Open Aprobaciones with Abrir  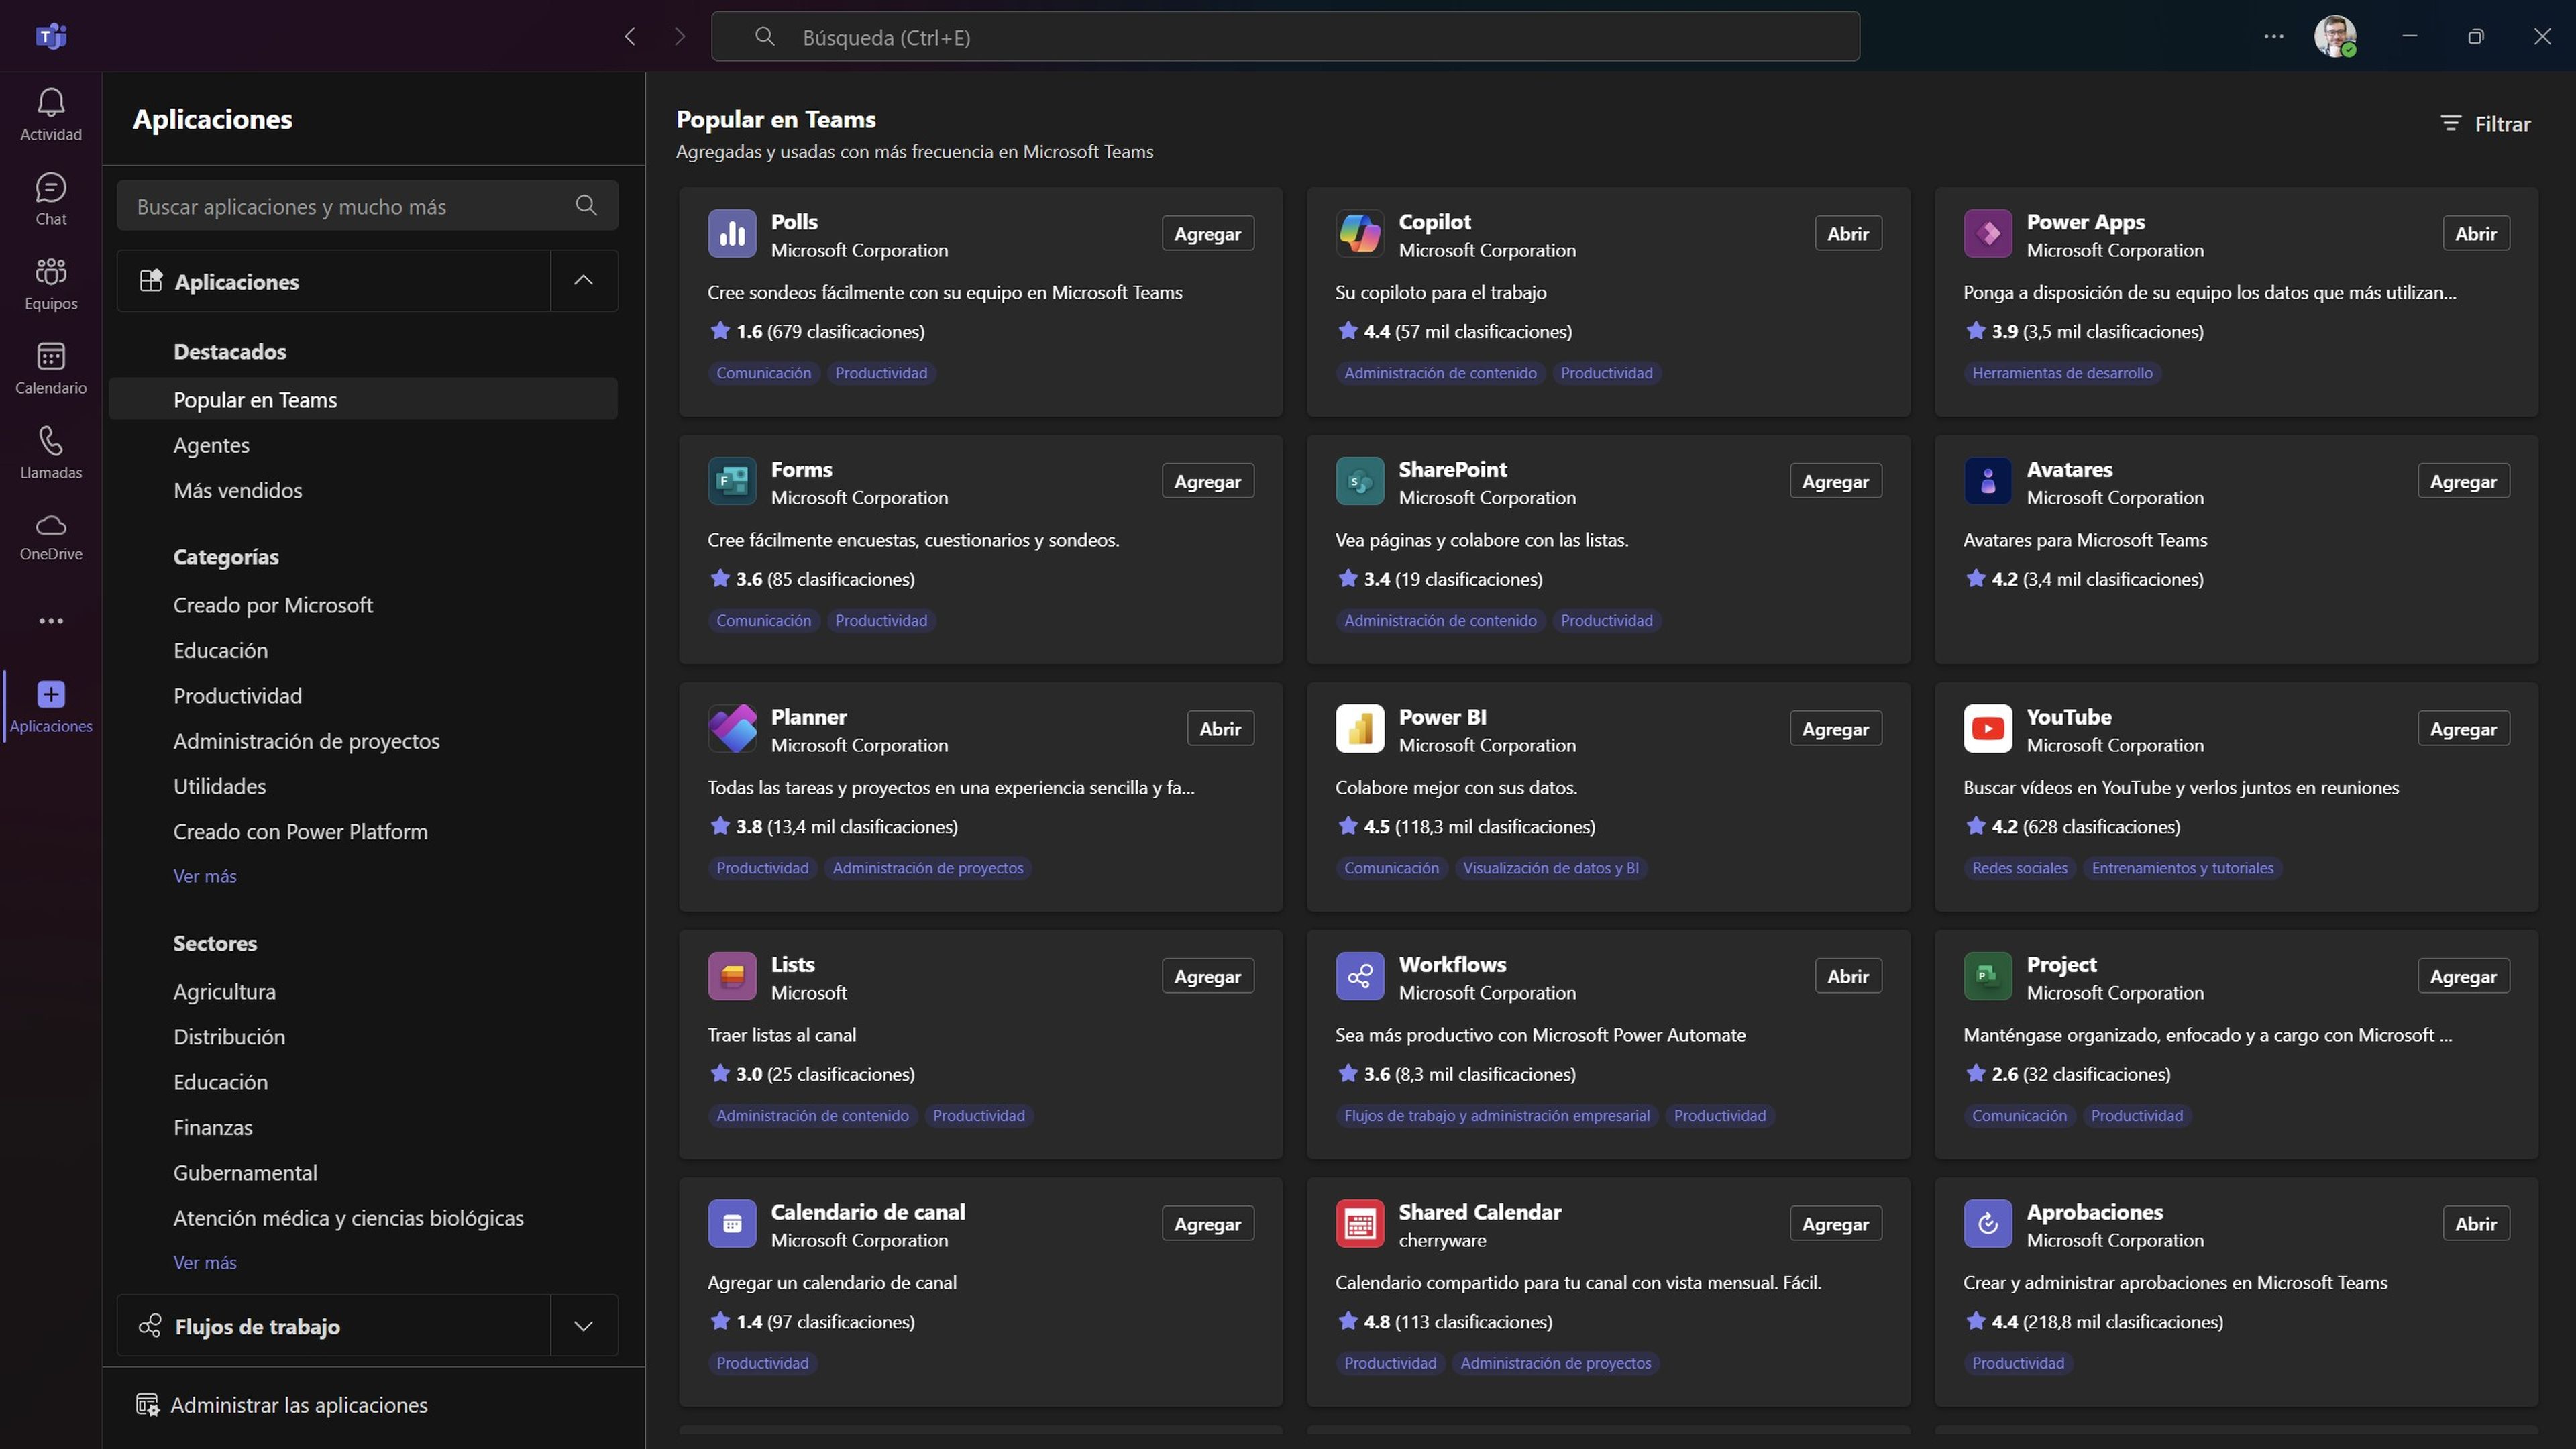(x=2476, y=1224)
